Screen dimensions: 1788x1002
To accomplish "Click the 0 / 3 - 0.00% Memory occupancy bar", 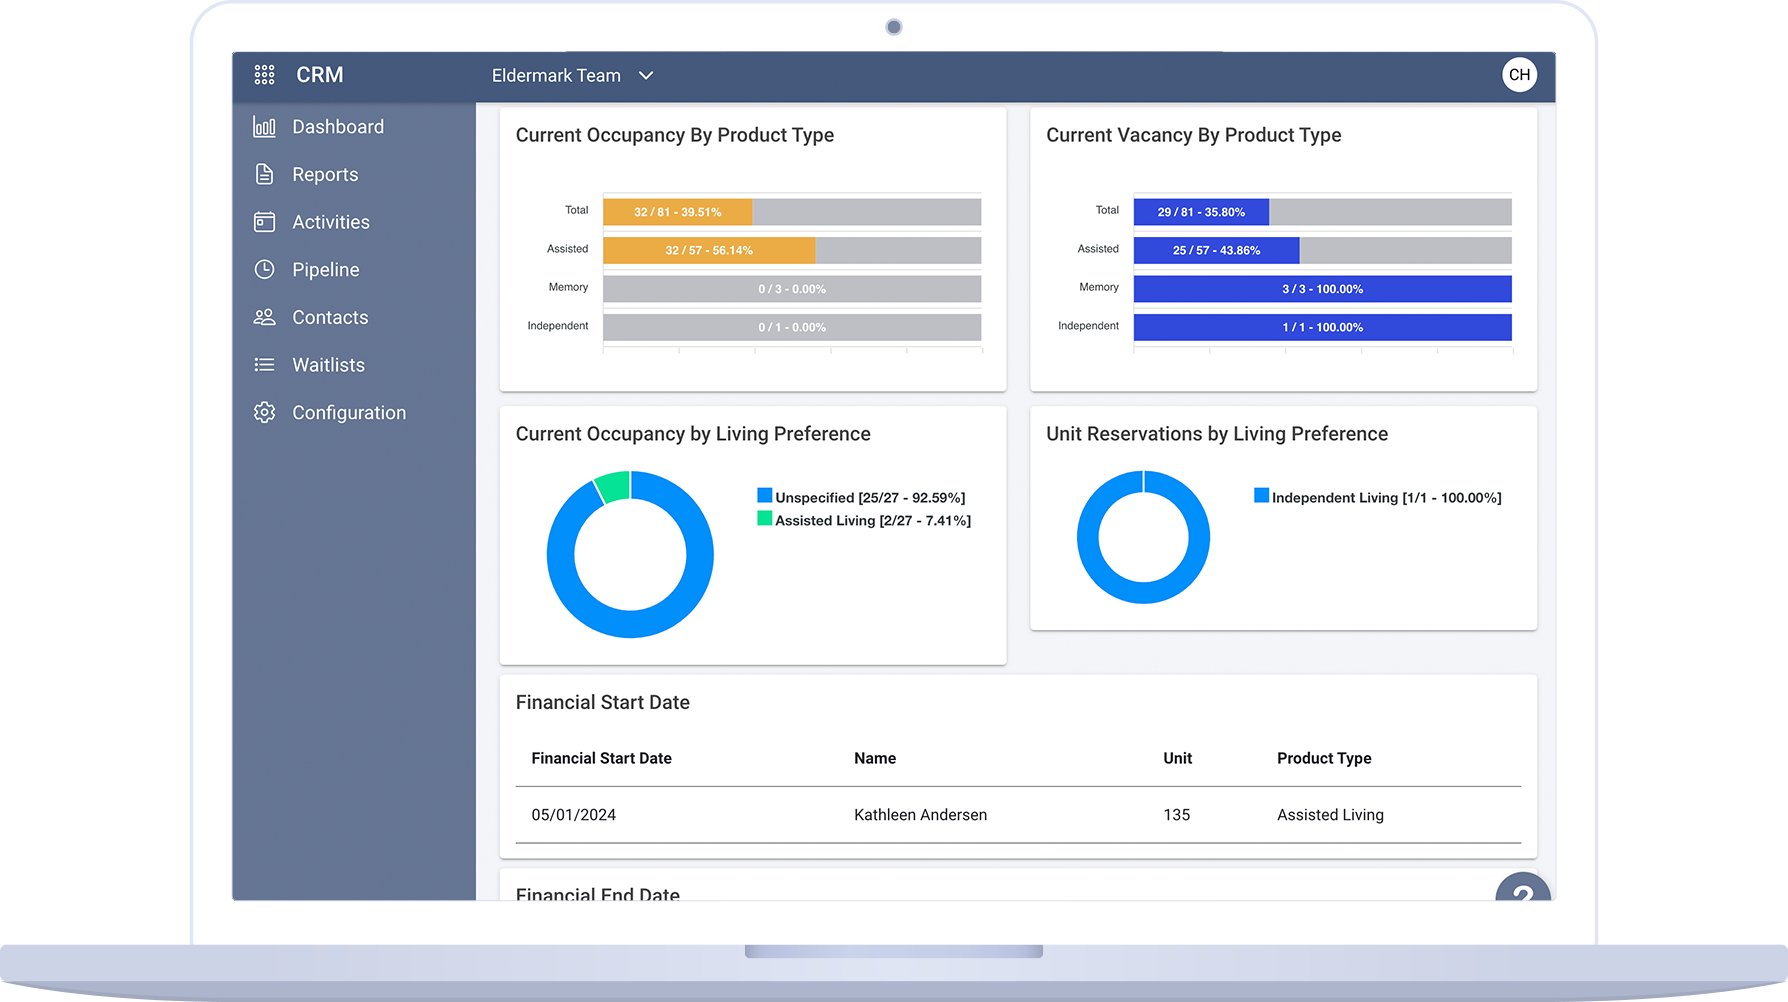I will click(x=792, y=289).
